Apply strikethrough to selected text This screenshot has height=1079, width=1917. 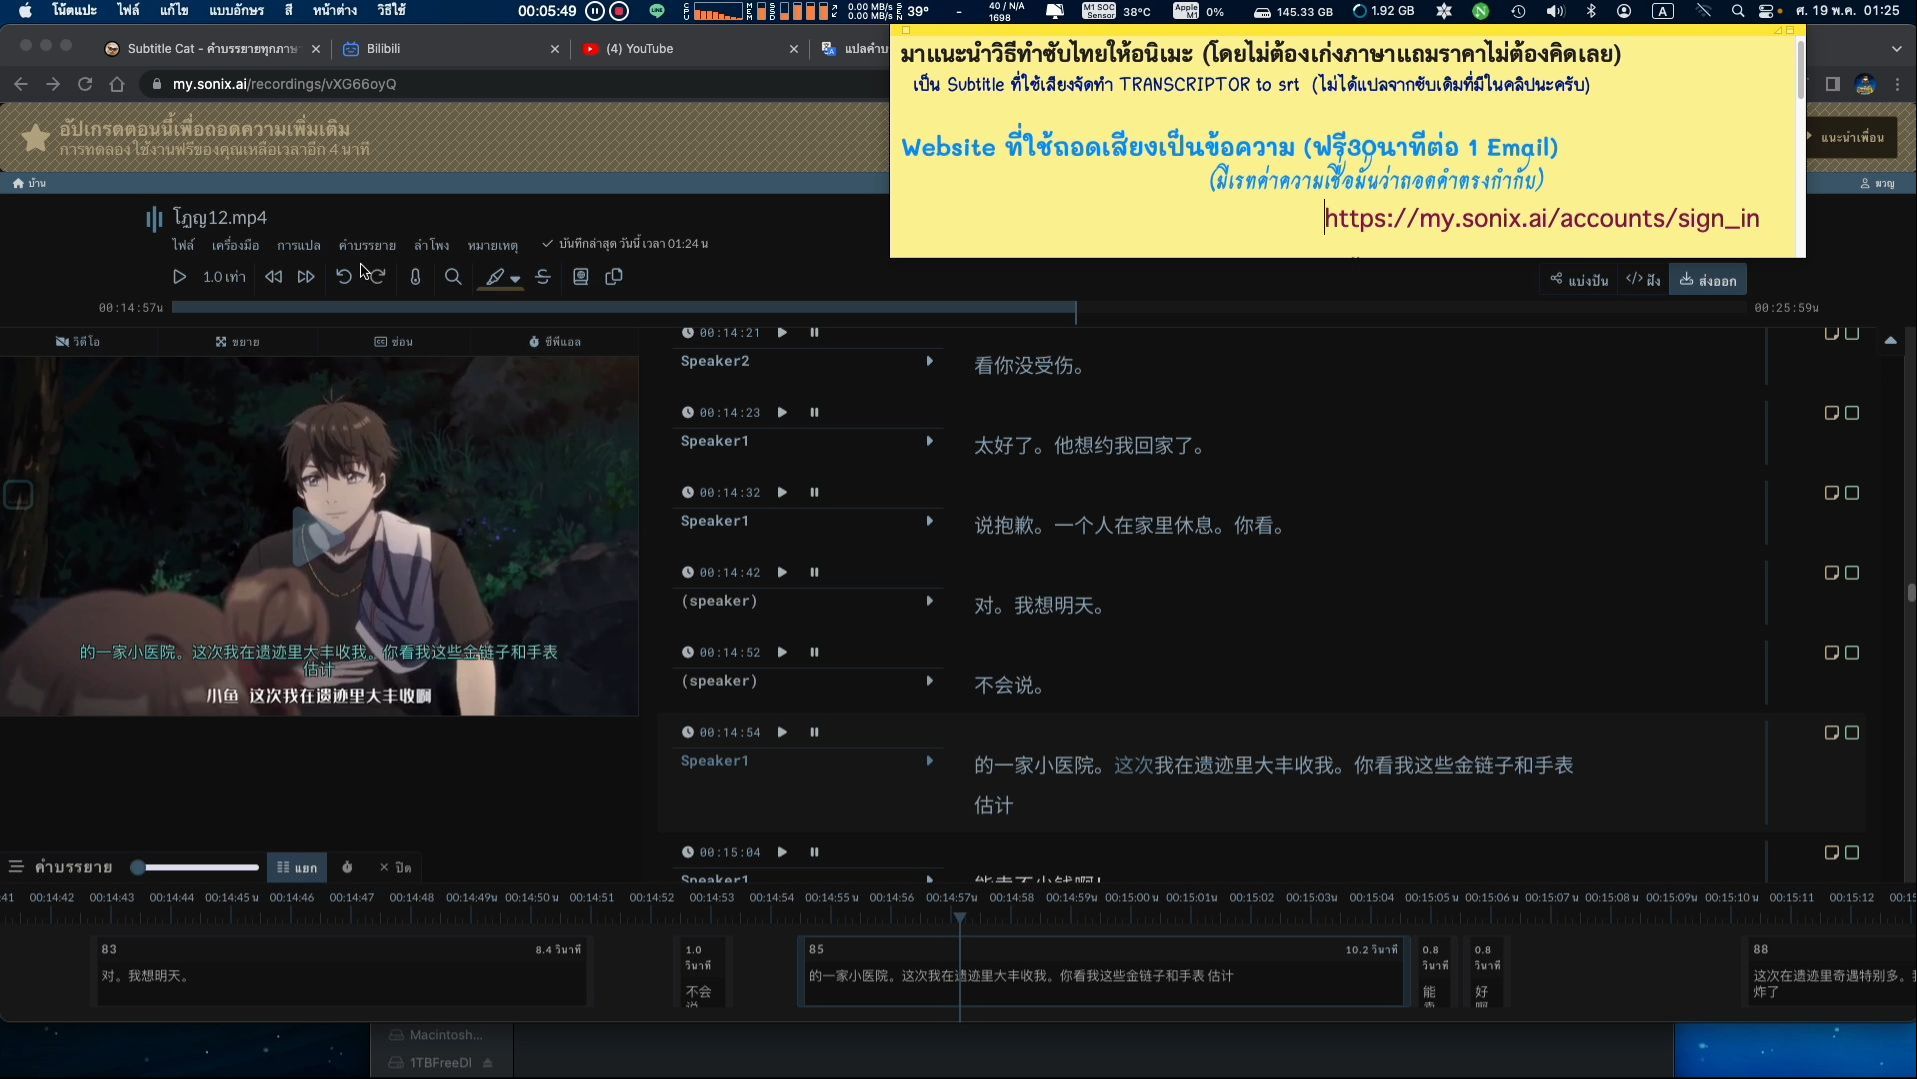click(x=543, y=277)
